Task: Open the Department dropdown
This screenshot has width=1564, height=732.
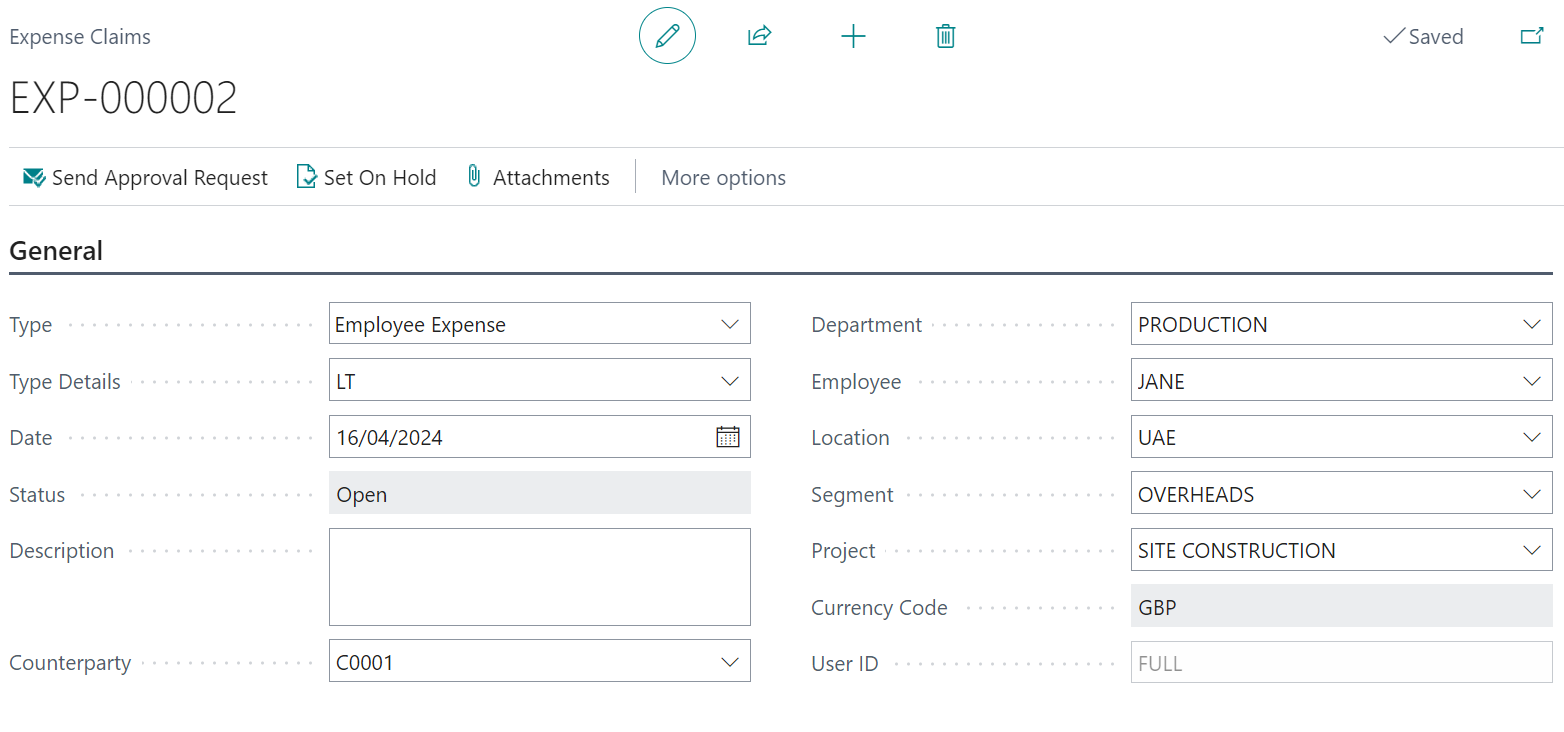Action: 1531,325
